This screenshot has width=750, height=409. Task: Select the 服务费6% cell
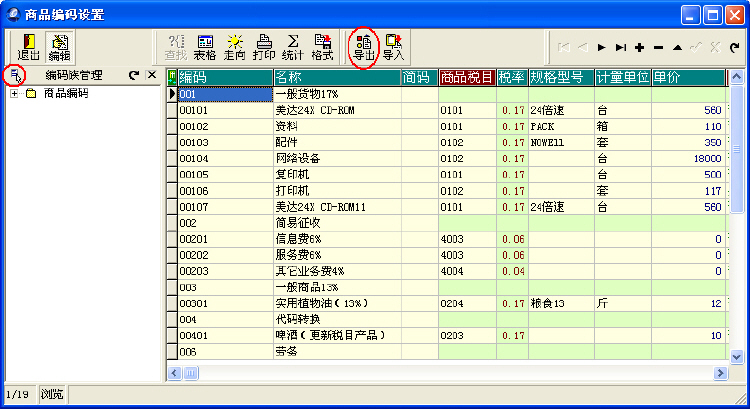337,255
